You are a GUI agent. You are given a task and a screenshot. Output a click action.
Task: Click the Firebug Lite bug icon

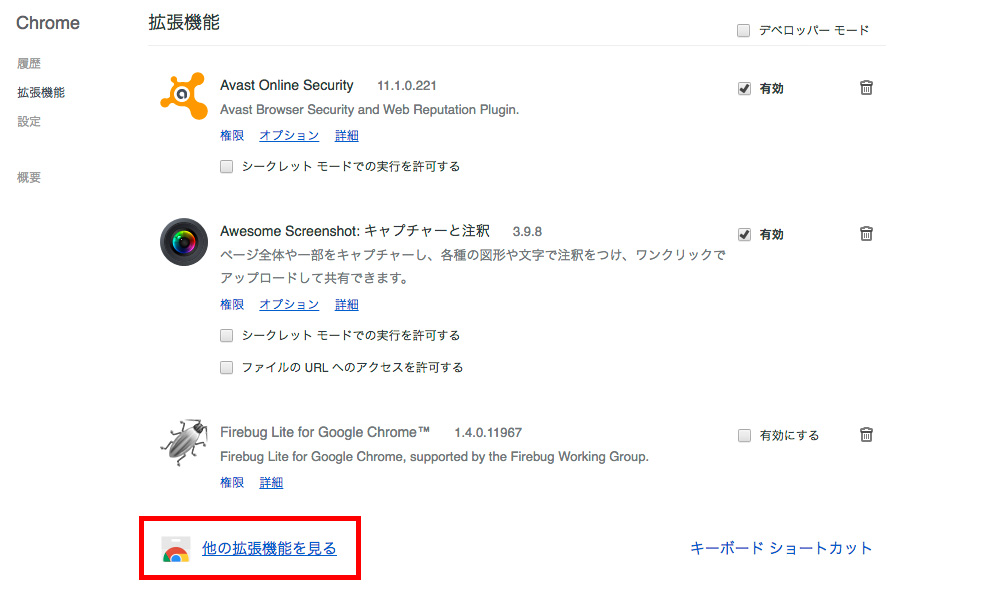click(x=184, y=442)
